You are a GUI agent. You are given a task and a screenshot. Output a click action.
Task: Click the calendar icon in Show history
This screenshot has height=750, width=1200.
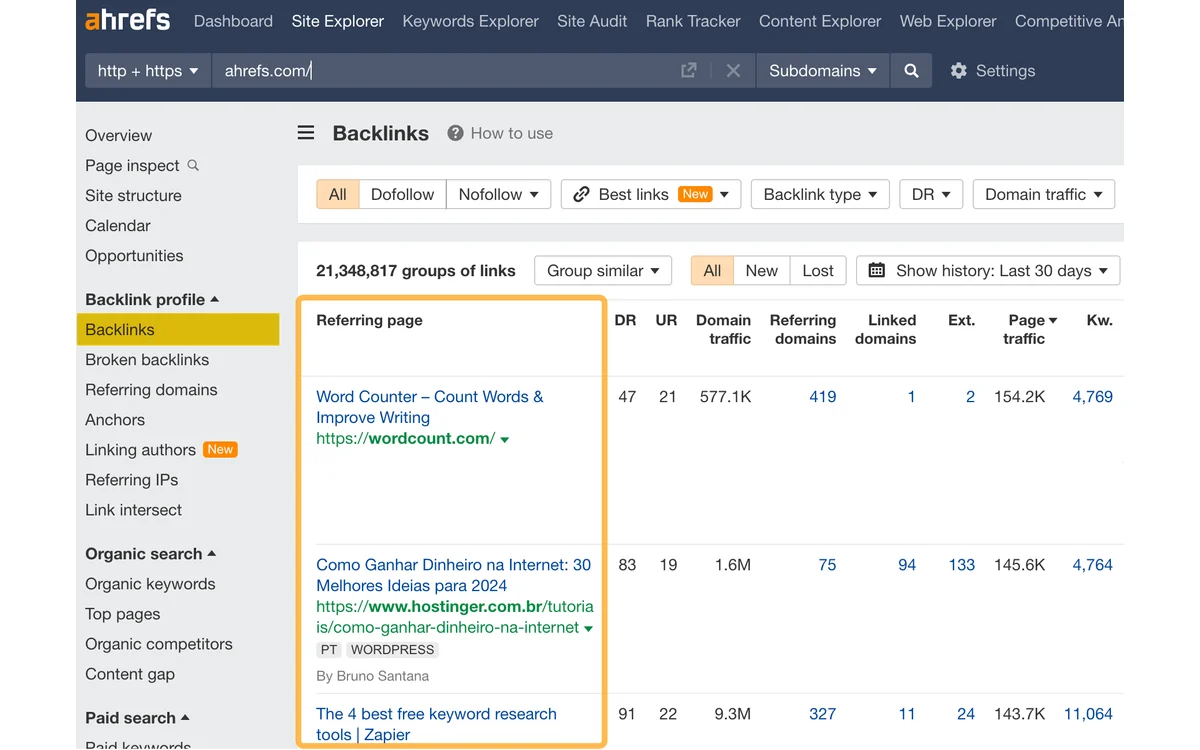[877, 270]
